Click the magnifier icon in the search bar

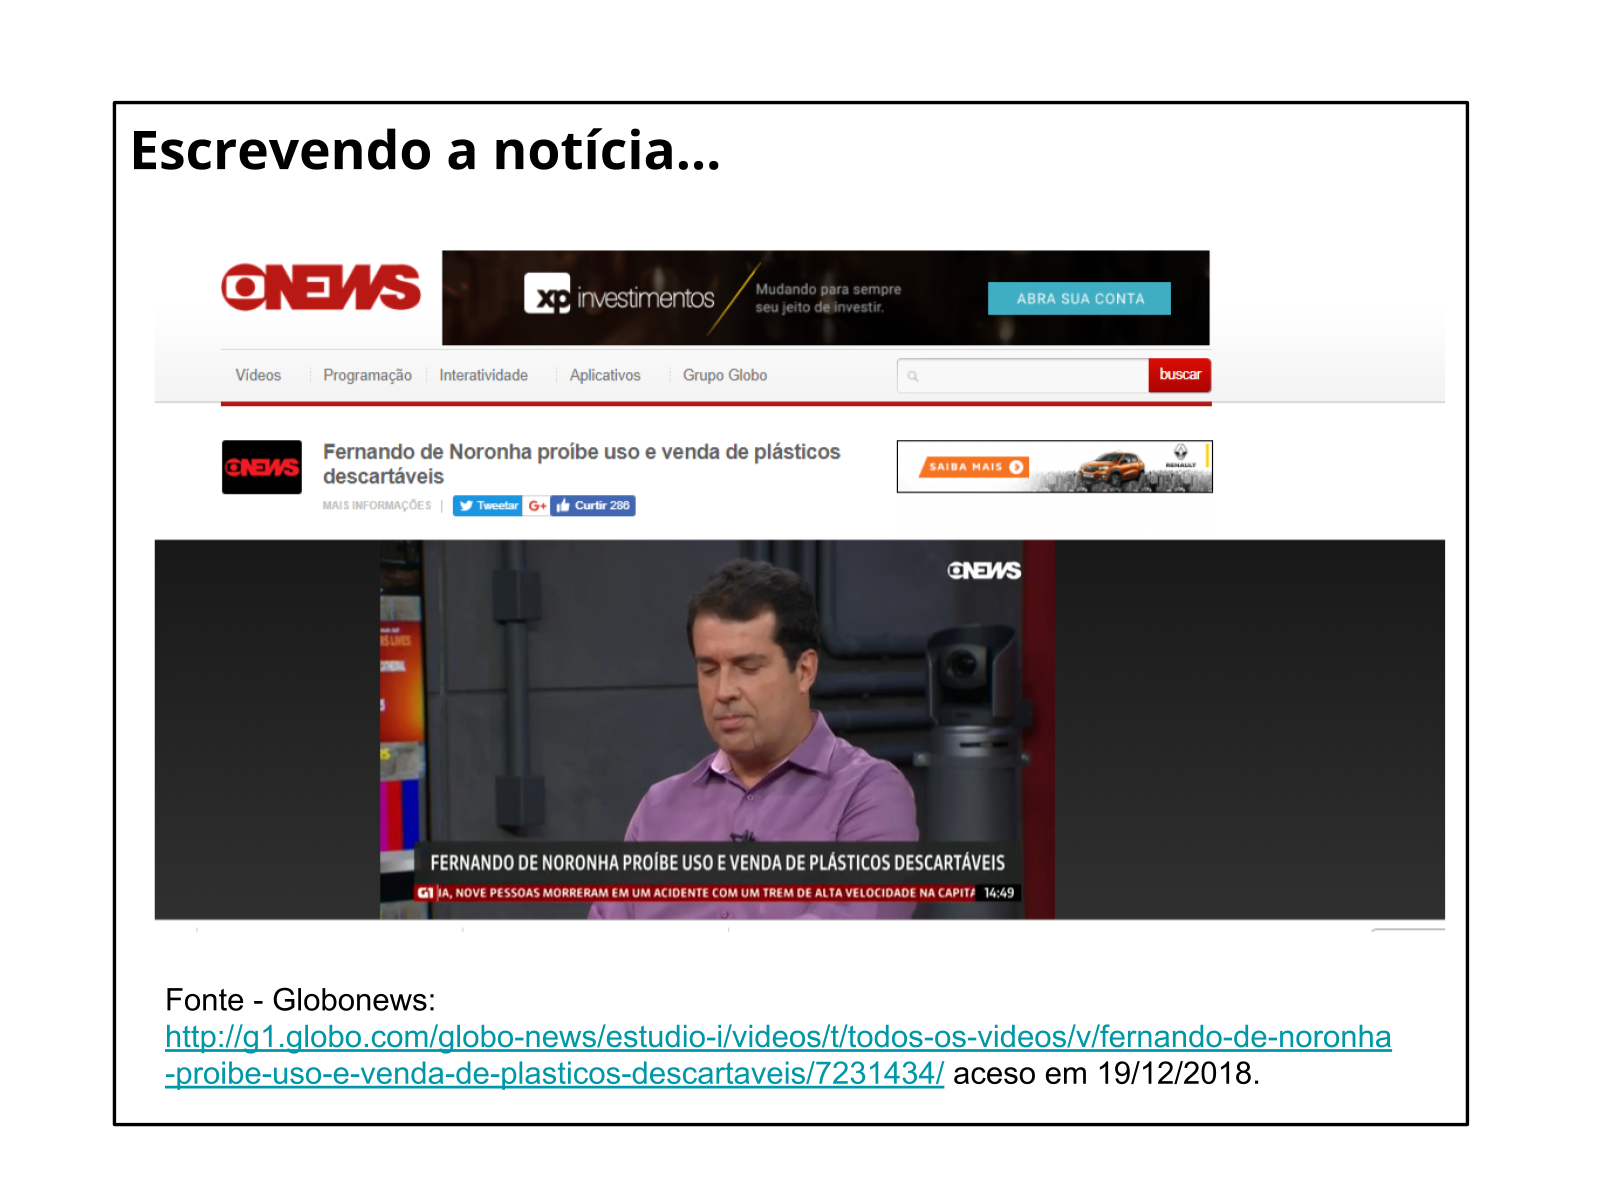pos(914,375)
